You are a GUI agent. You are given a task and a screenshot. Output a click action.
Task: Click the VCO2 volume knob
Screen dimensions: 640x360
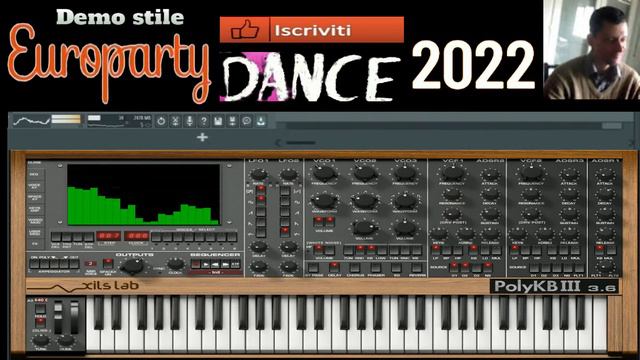(x=364, y=228)
